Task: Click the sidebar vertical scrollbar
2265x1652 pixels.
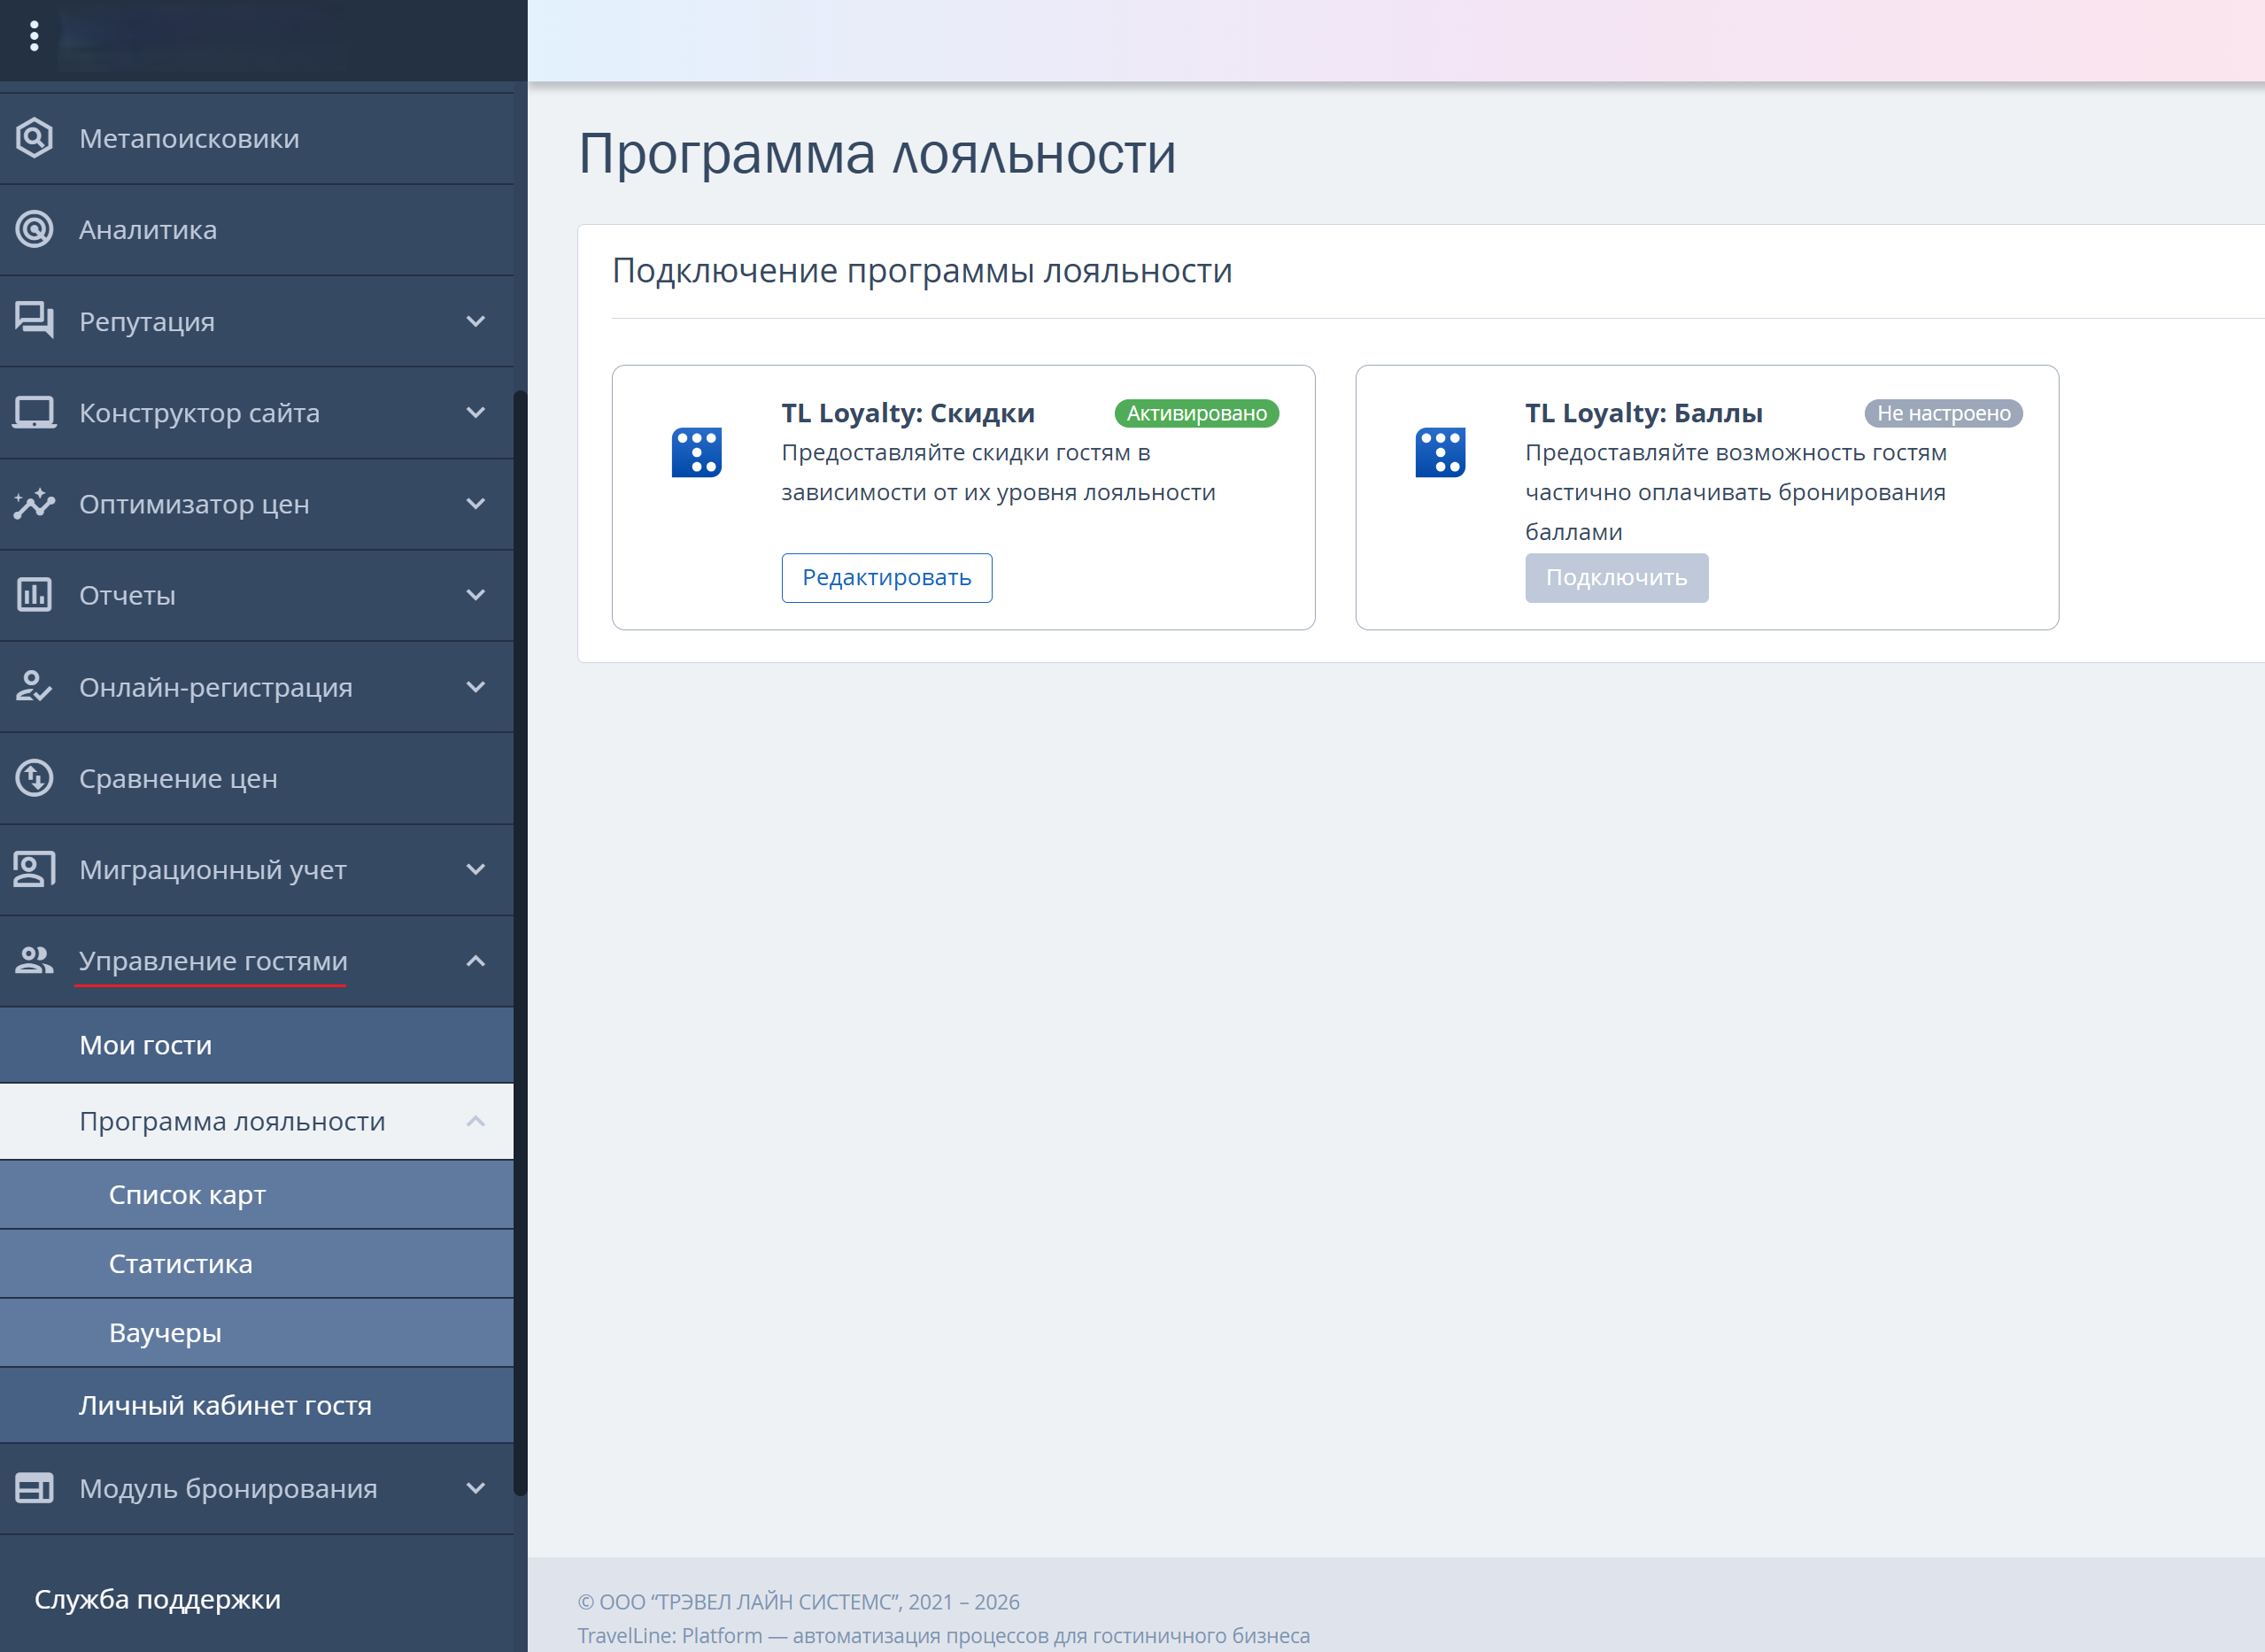Action: 520,940
